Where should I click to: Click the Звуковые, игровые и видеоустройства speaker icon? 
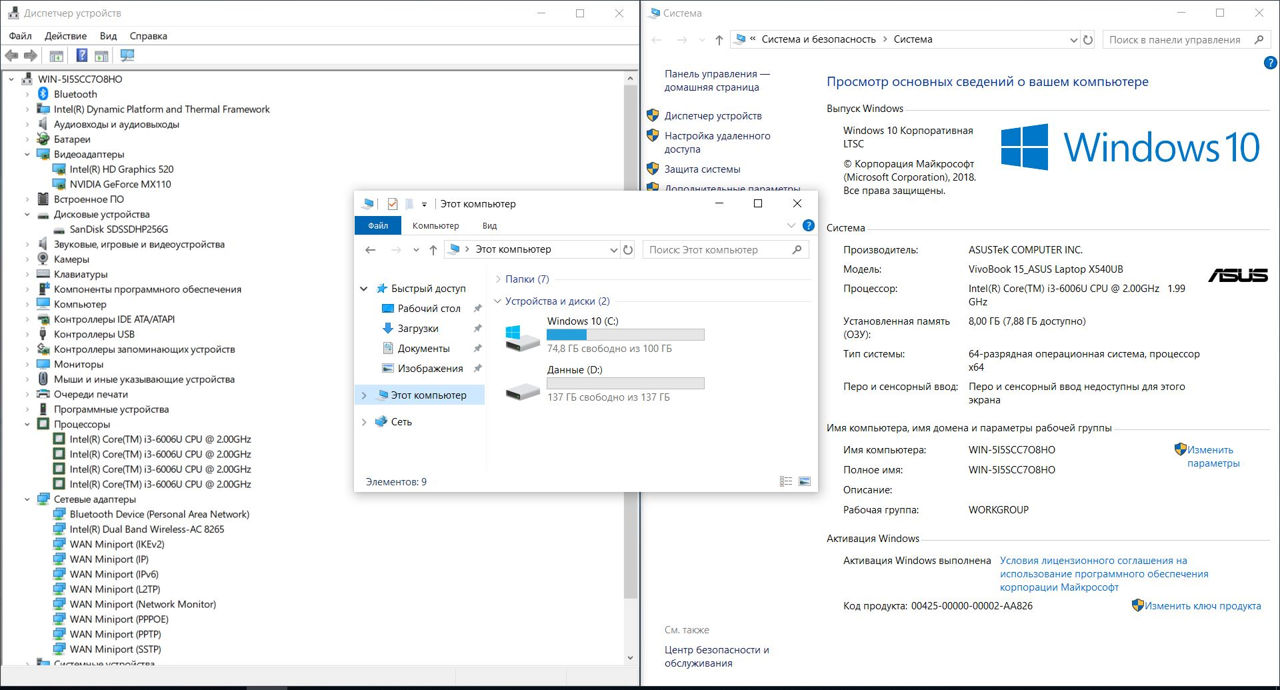[x=43, y=244]
